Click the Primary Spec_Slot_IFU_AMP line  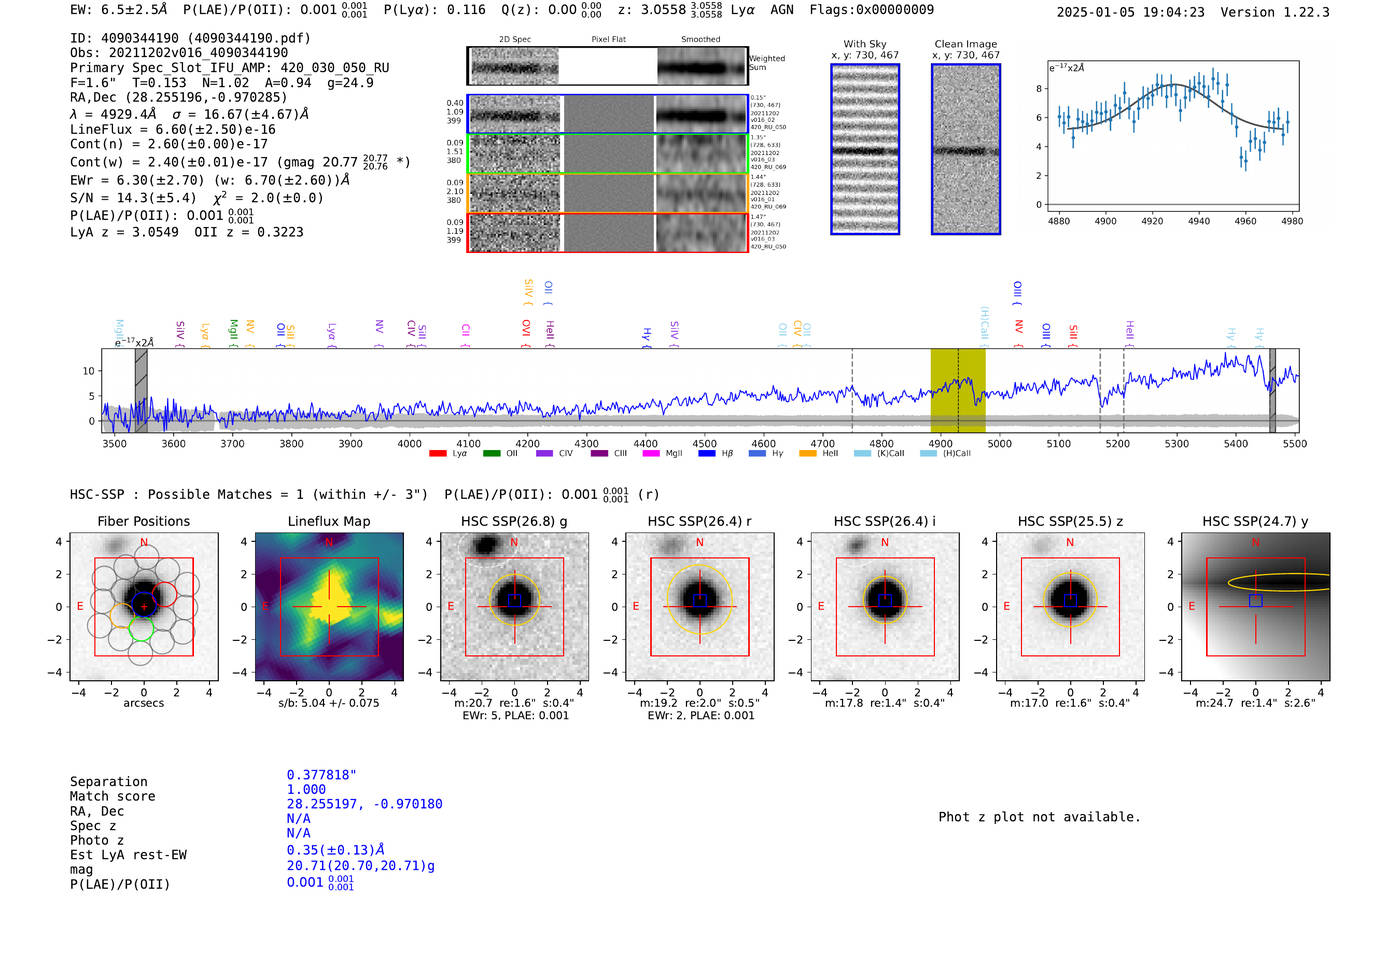[230, 68]
